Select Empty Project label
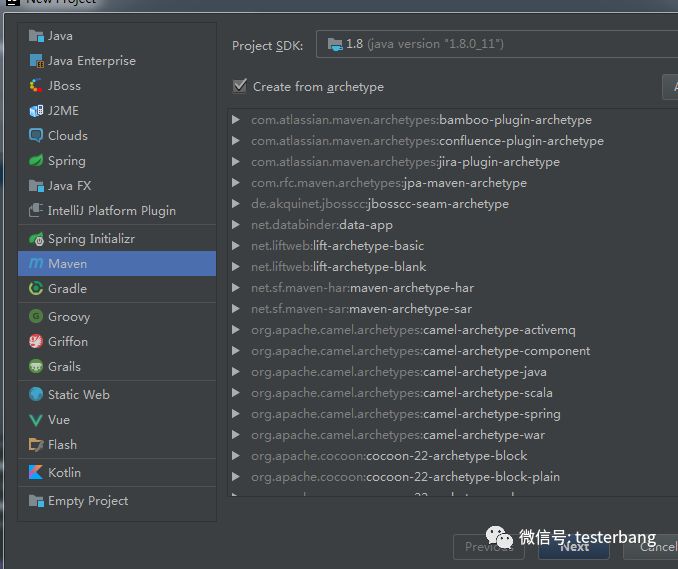 click(88, 501)
